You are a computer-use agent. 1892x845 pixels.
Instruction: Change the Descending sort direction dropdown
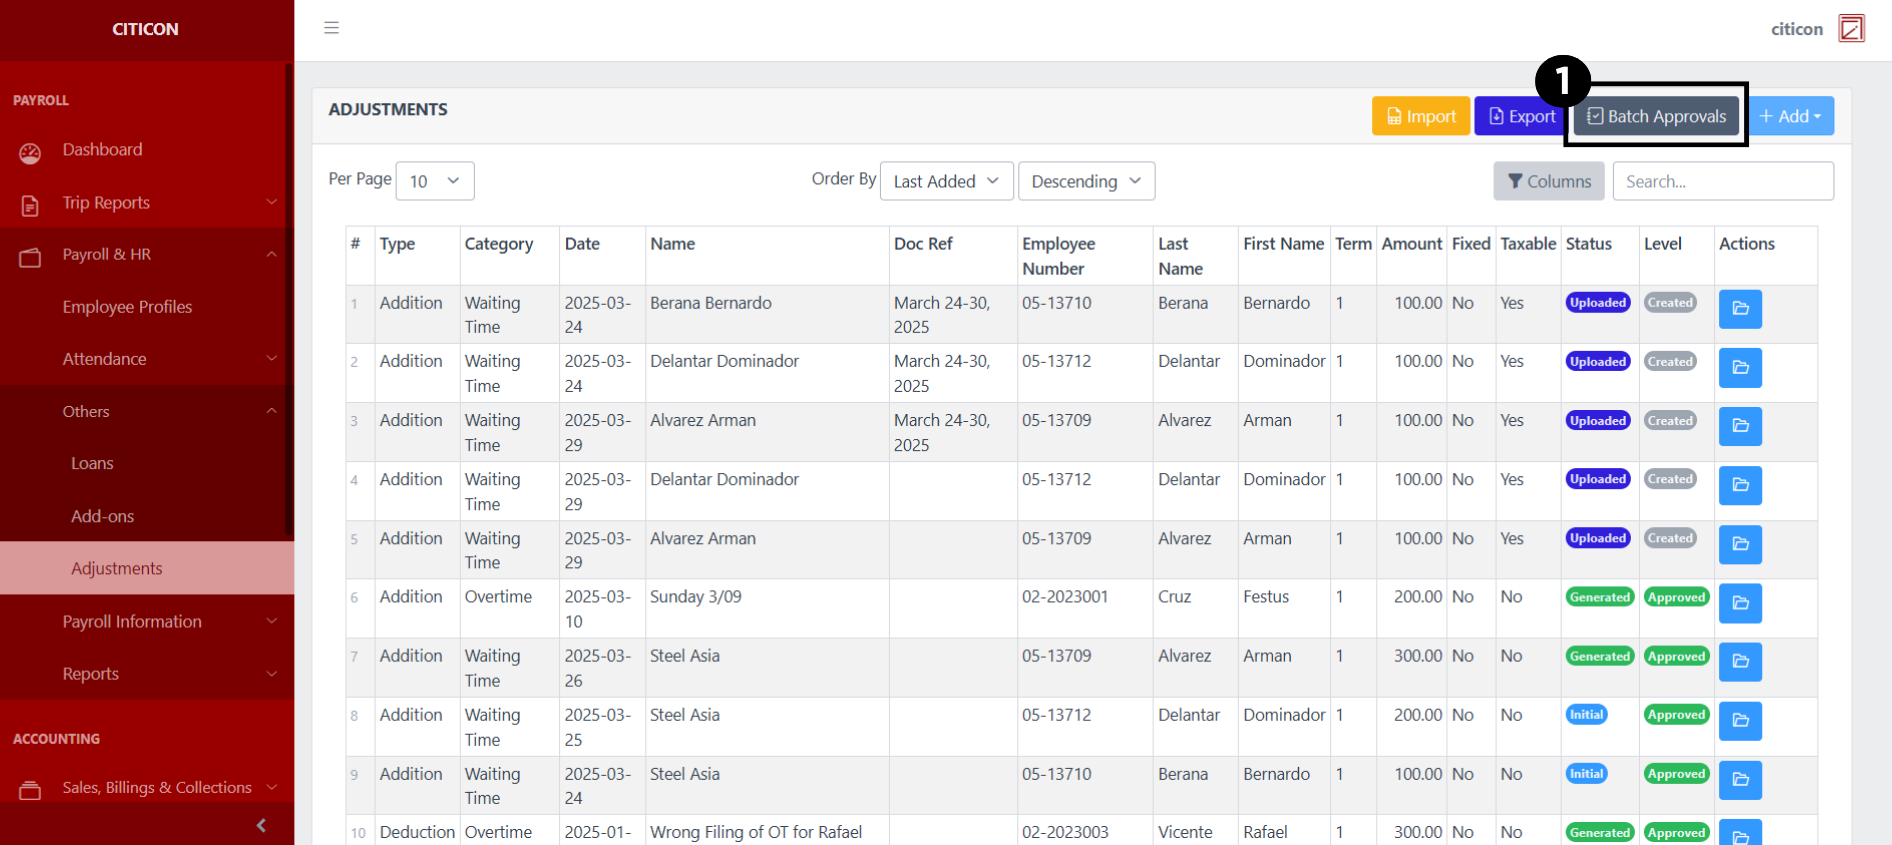pyautogui.click(x=1085, y=181)
